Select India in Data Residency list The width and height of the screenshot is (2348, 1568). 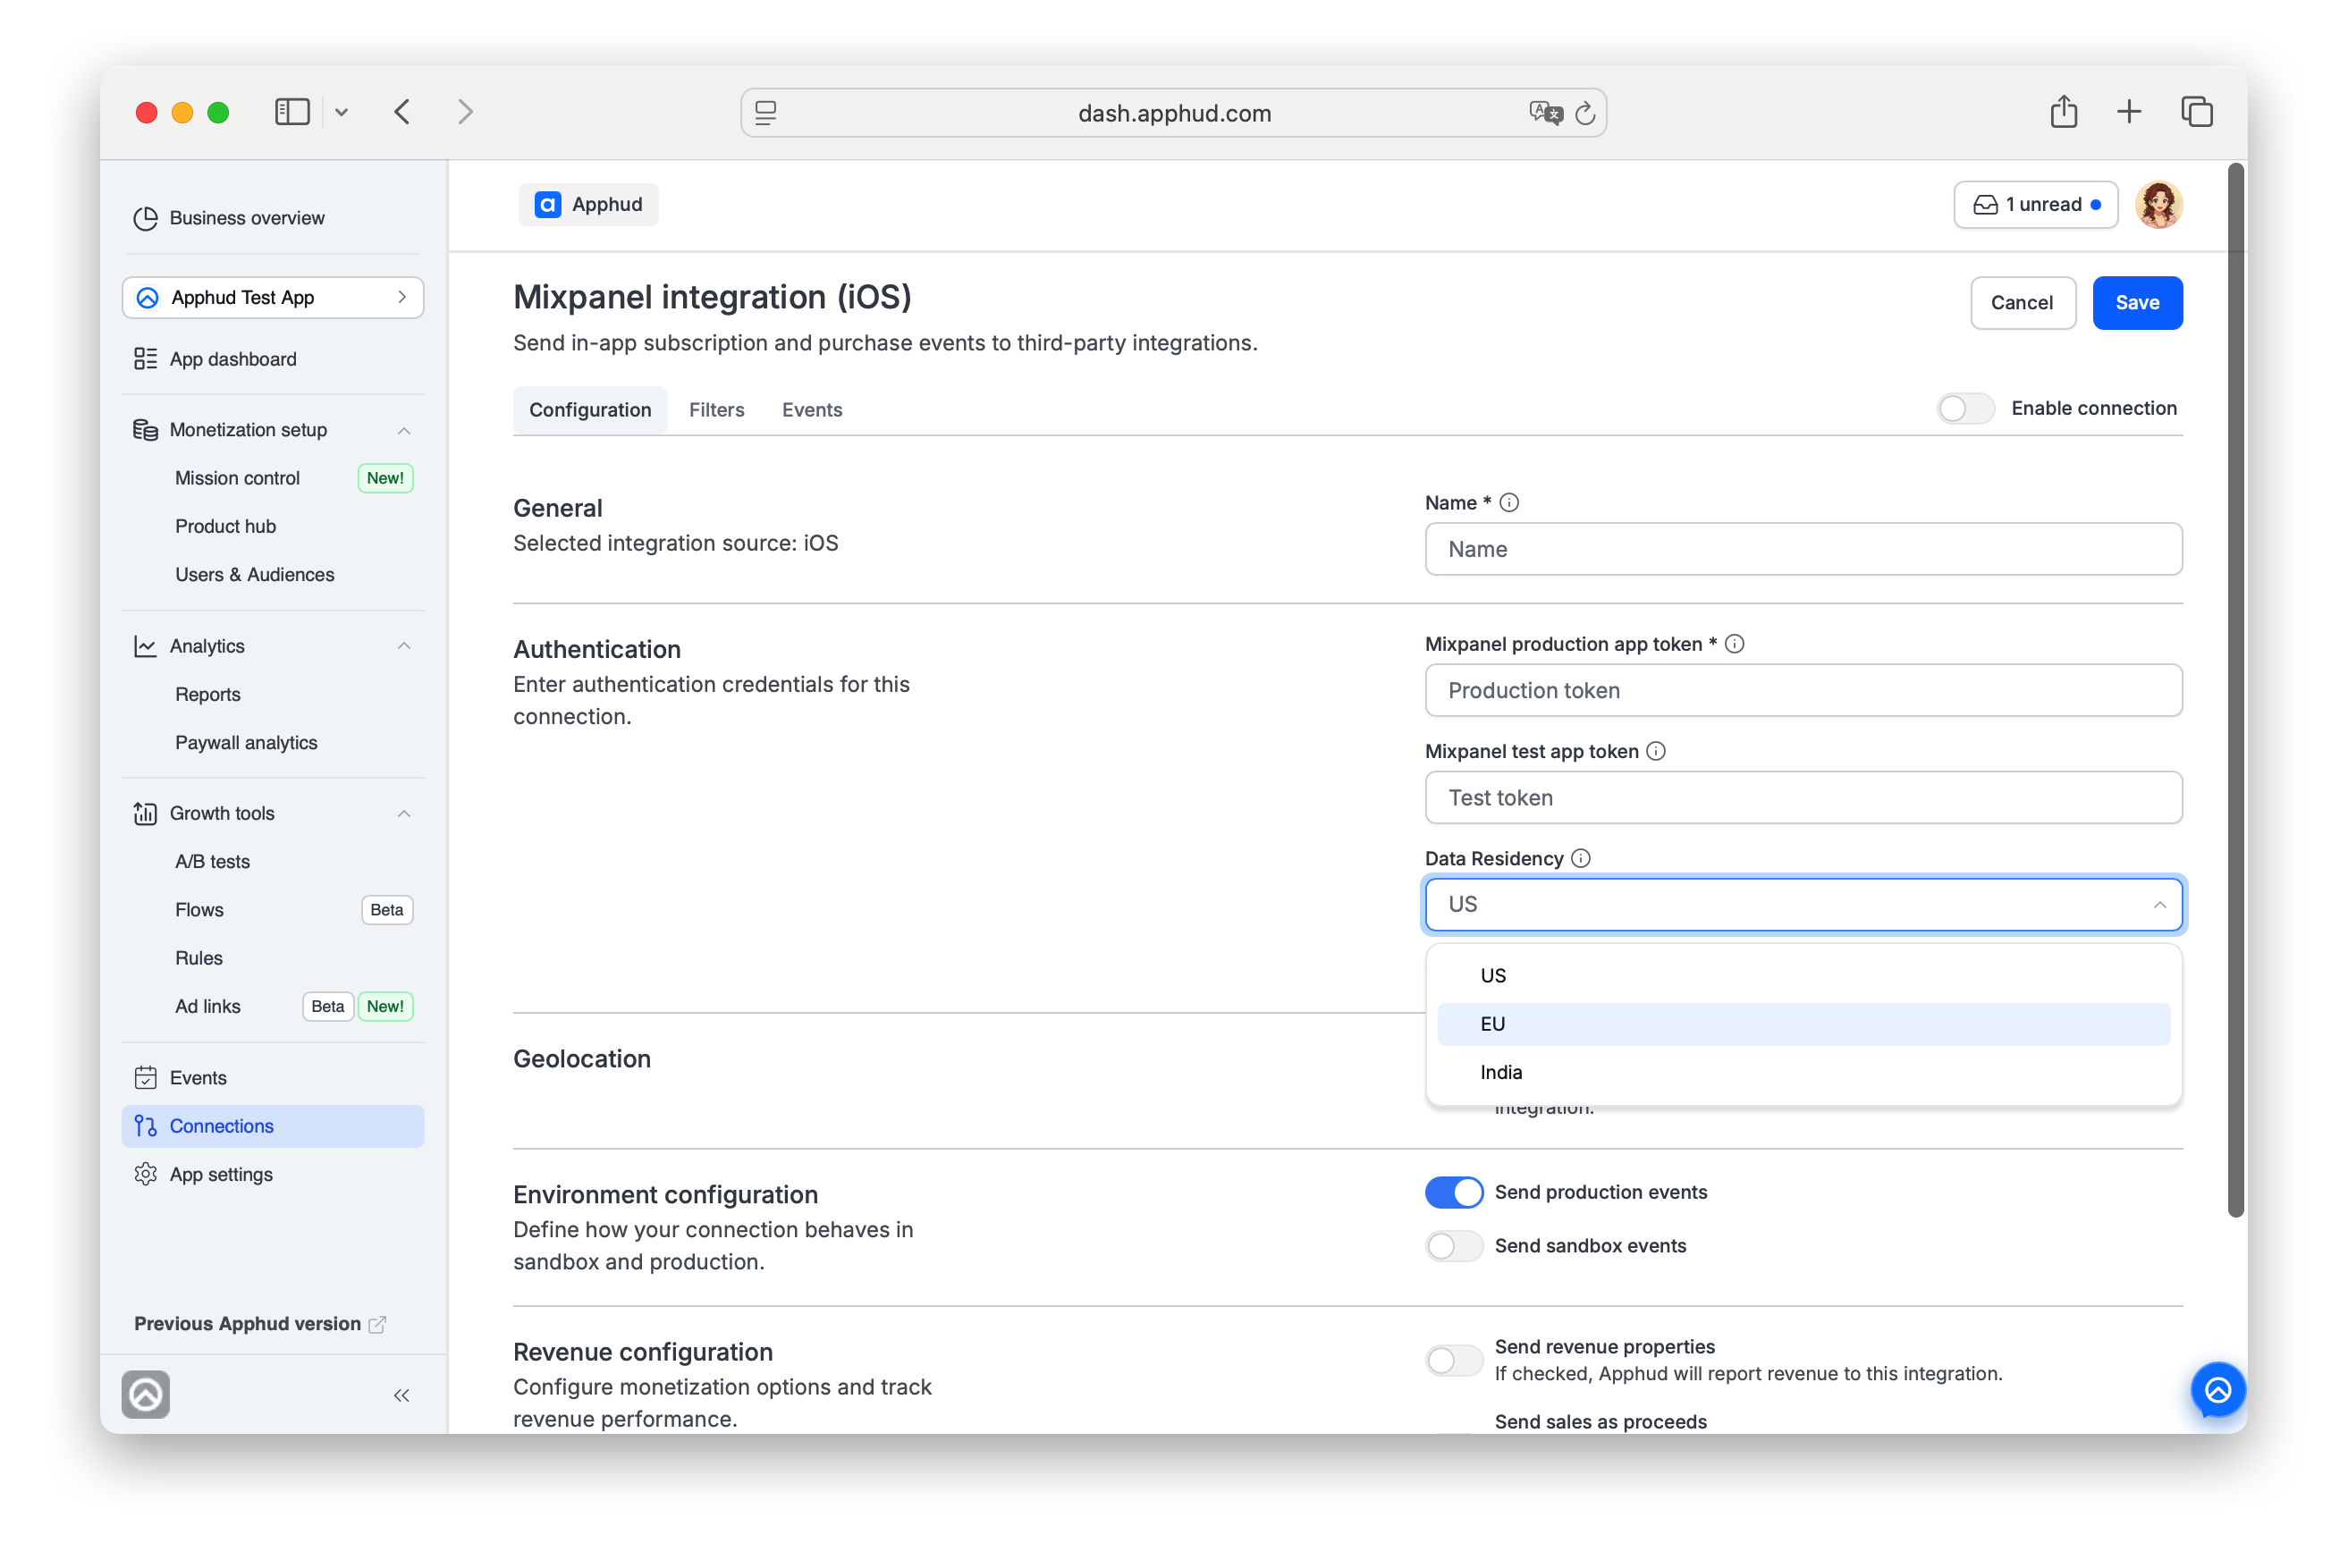[1803, 1072]
